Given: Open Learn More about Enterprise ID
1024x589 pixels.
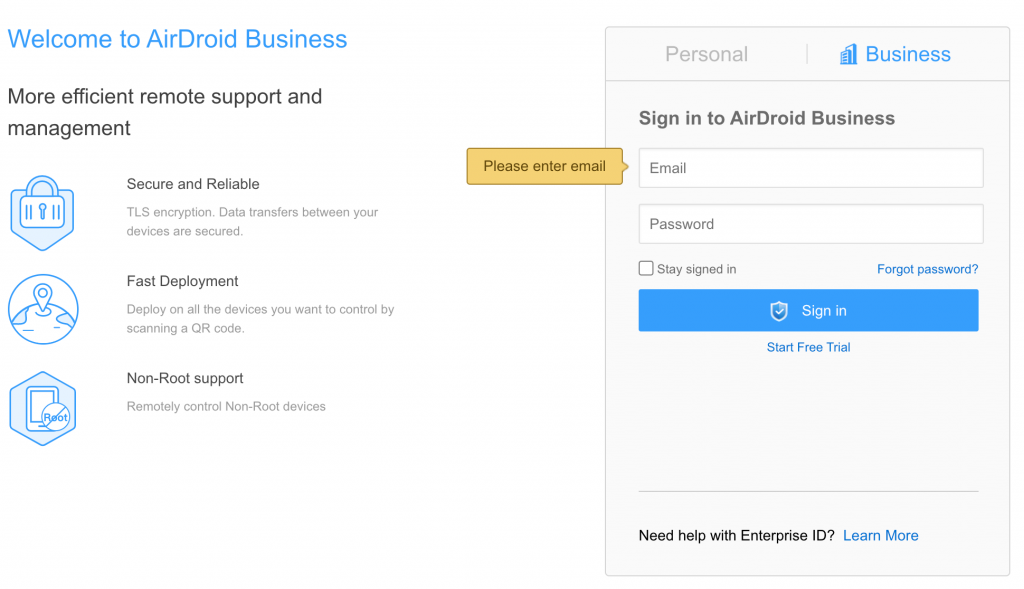Looking at the screenshot, I should click(x=880, y=535).
